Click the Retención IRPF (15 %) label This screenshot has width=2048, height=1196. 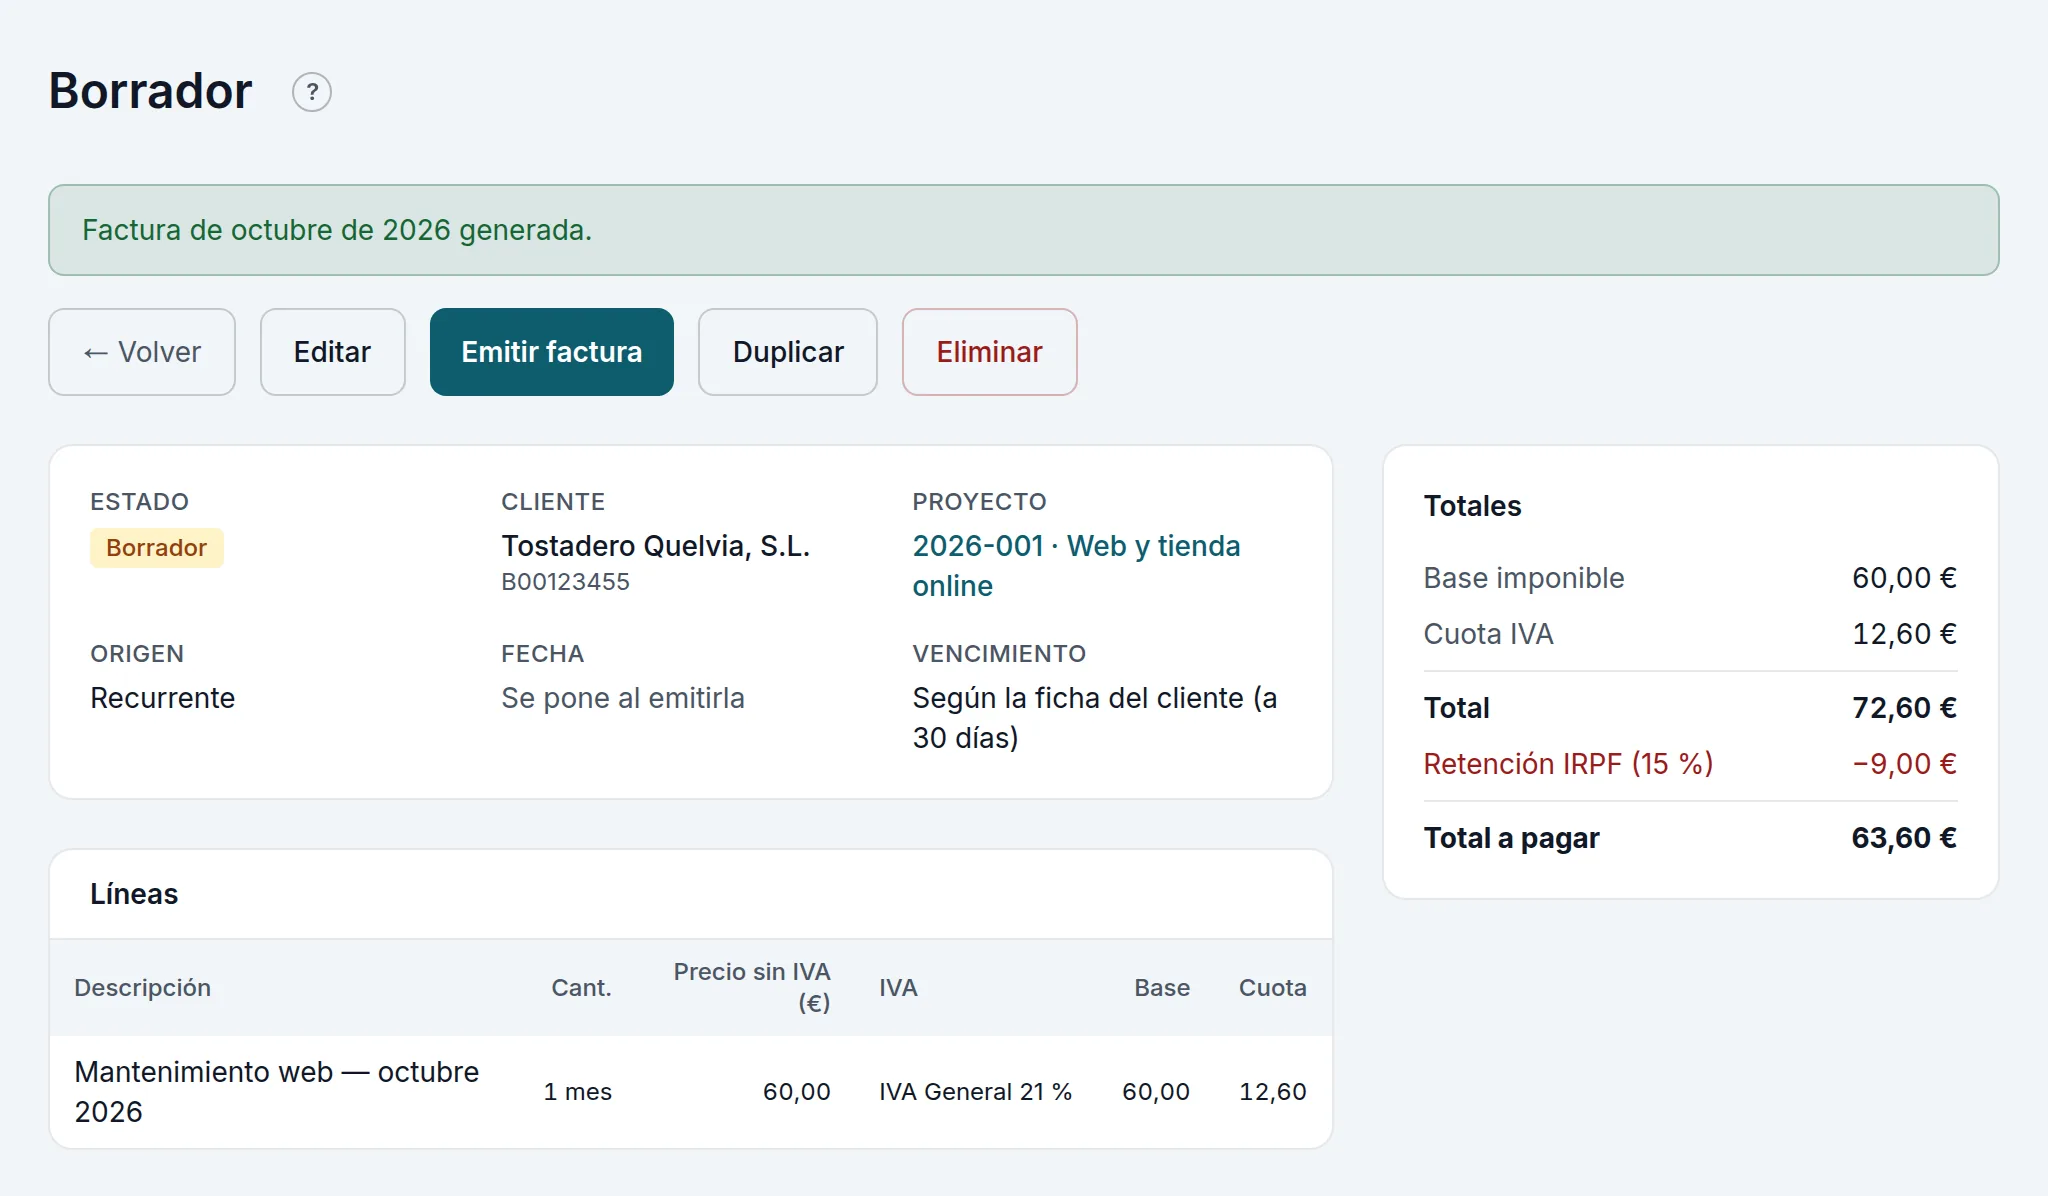point(1568,764)
